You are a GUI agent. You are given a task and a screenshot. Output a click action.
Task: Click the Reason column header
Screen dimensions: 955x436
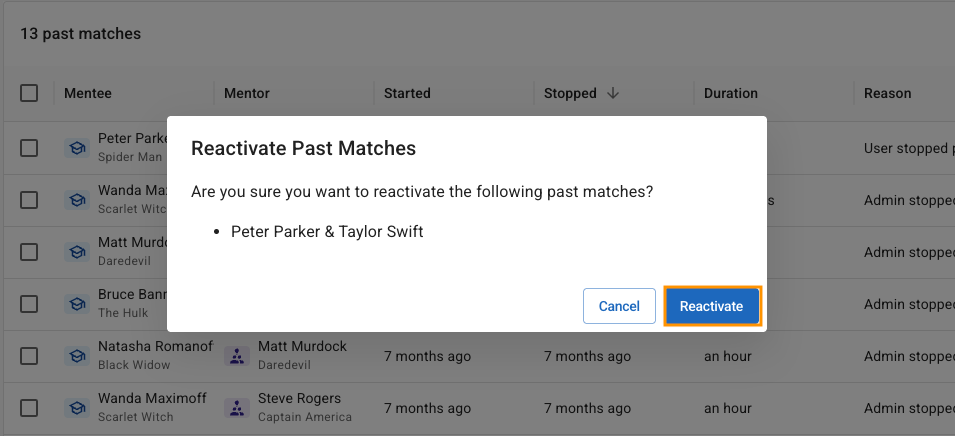pyautogui.click(x=887, y=93)
